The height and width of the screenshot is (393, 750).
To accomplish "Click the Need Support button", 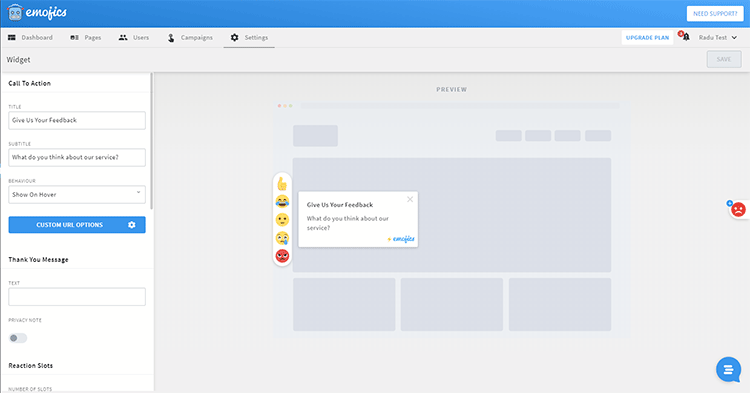I will 715,13.
